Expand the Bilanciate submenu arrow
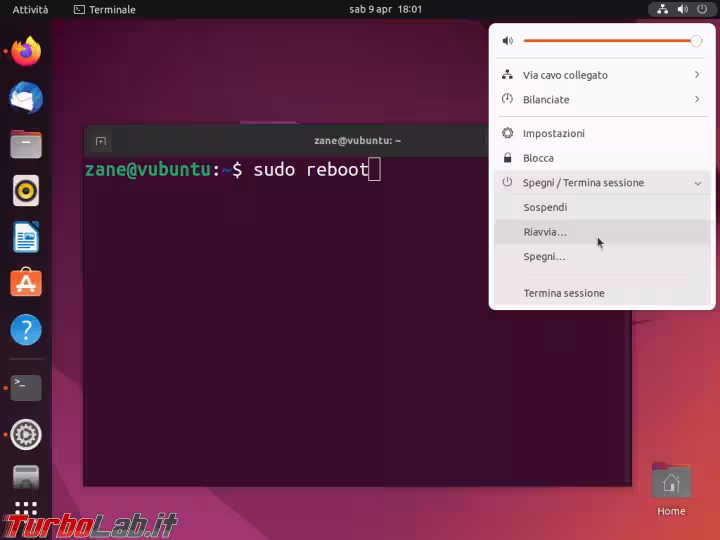The height and width of the screenshot is (540, 720). point(697,99)
